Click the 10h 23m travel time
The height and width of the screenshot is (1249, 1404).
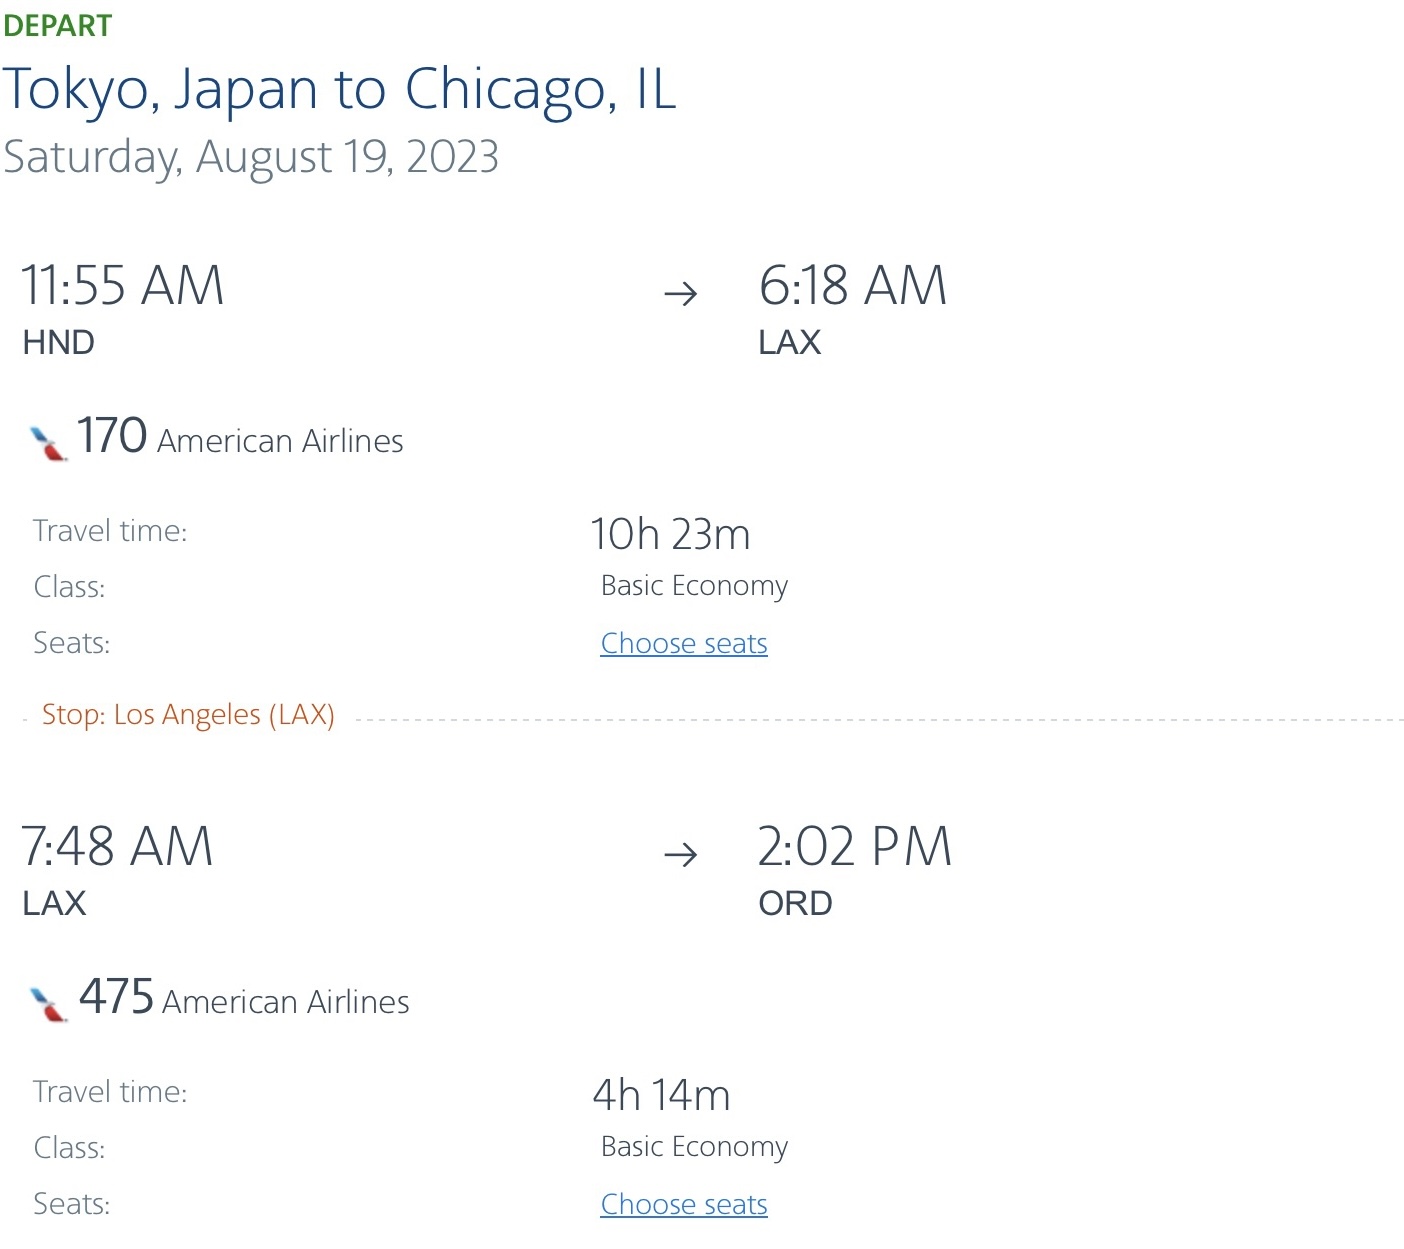[x=670, y=534]
